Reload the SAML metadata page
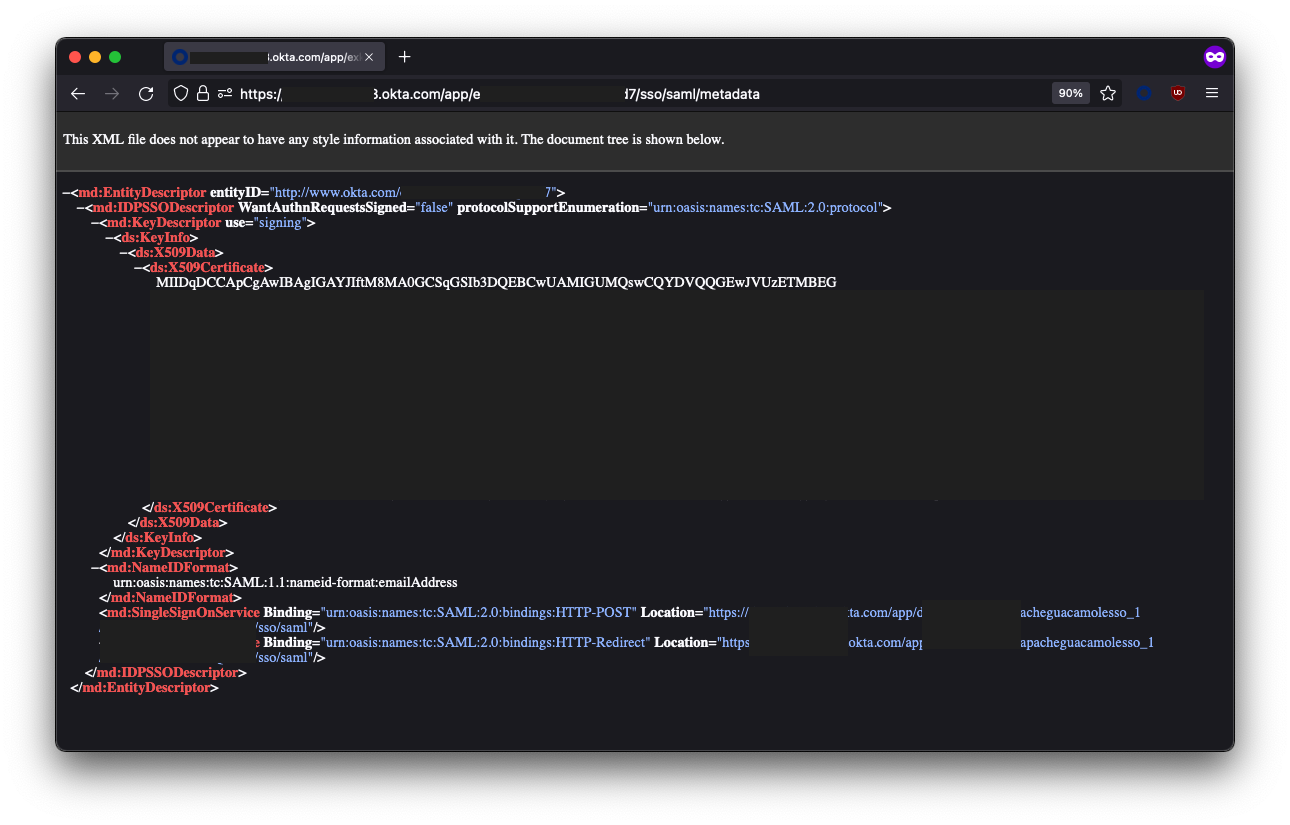The image size is (1290, 825). pyautogui.click(x=146, y=93)
